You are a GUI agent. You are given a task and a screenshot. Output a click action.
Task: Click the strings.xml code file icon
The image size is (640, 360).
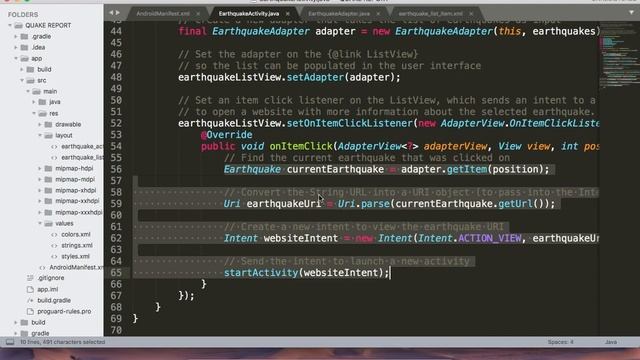click(54, 245)
